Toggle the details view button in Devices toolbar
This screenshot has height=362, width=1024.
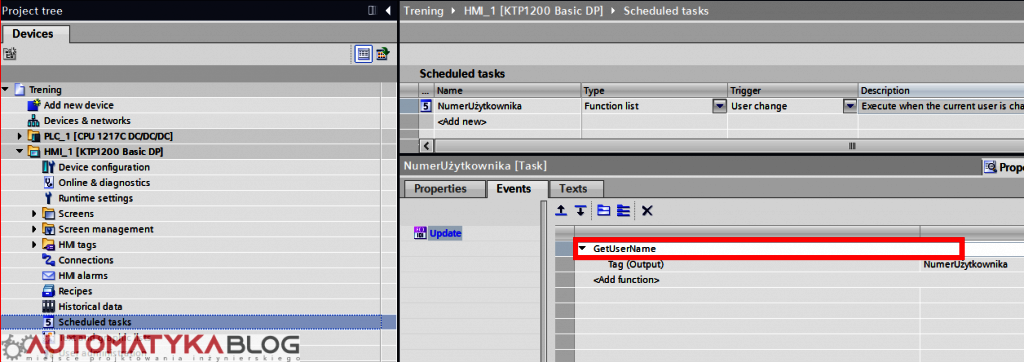[x=364, y=54]
